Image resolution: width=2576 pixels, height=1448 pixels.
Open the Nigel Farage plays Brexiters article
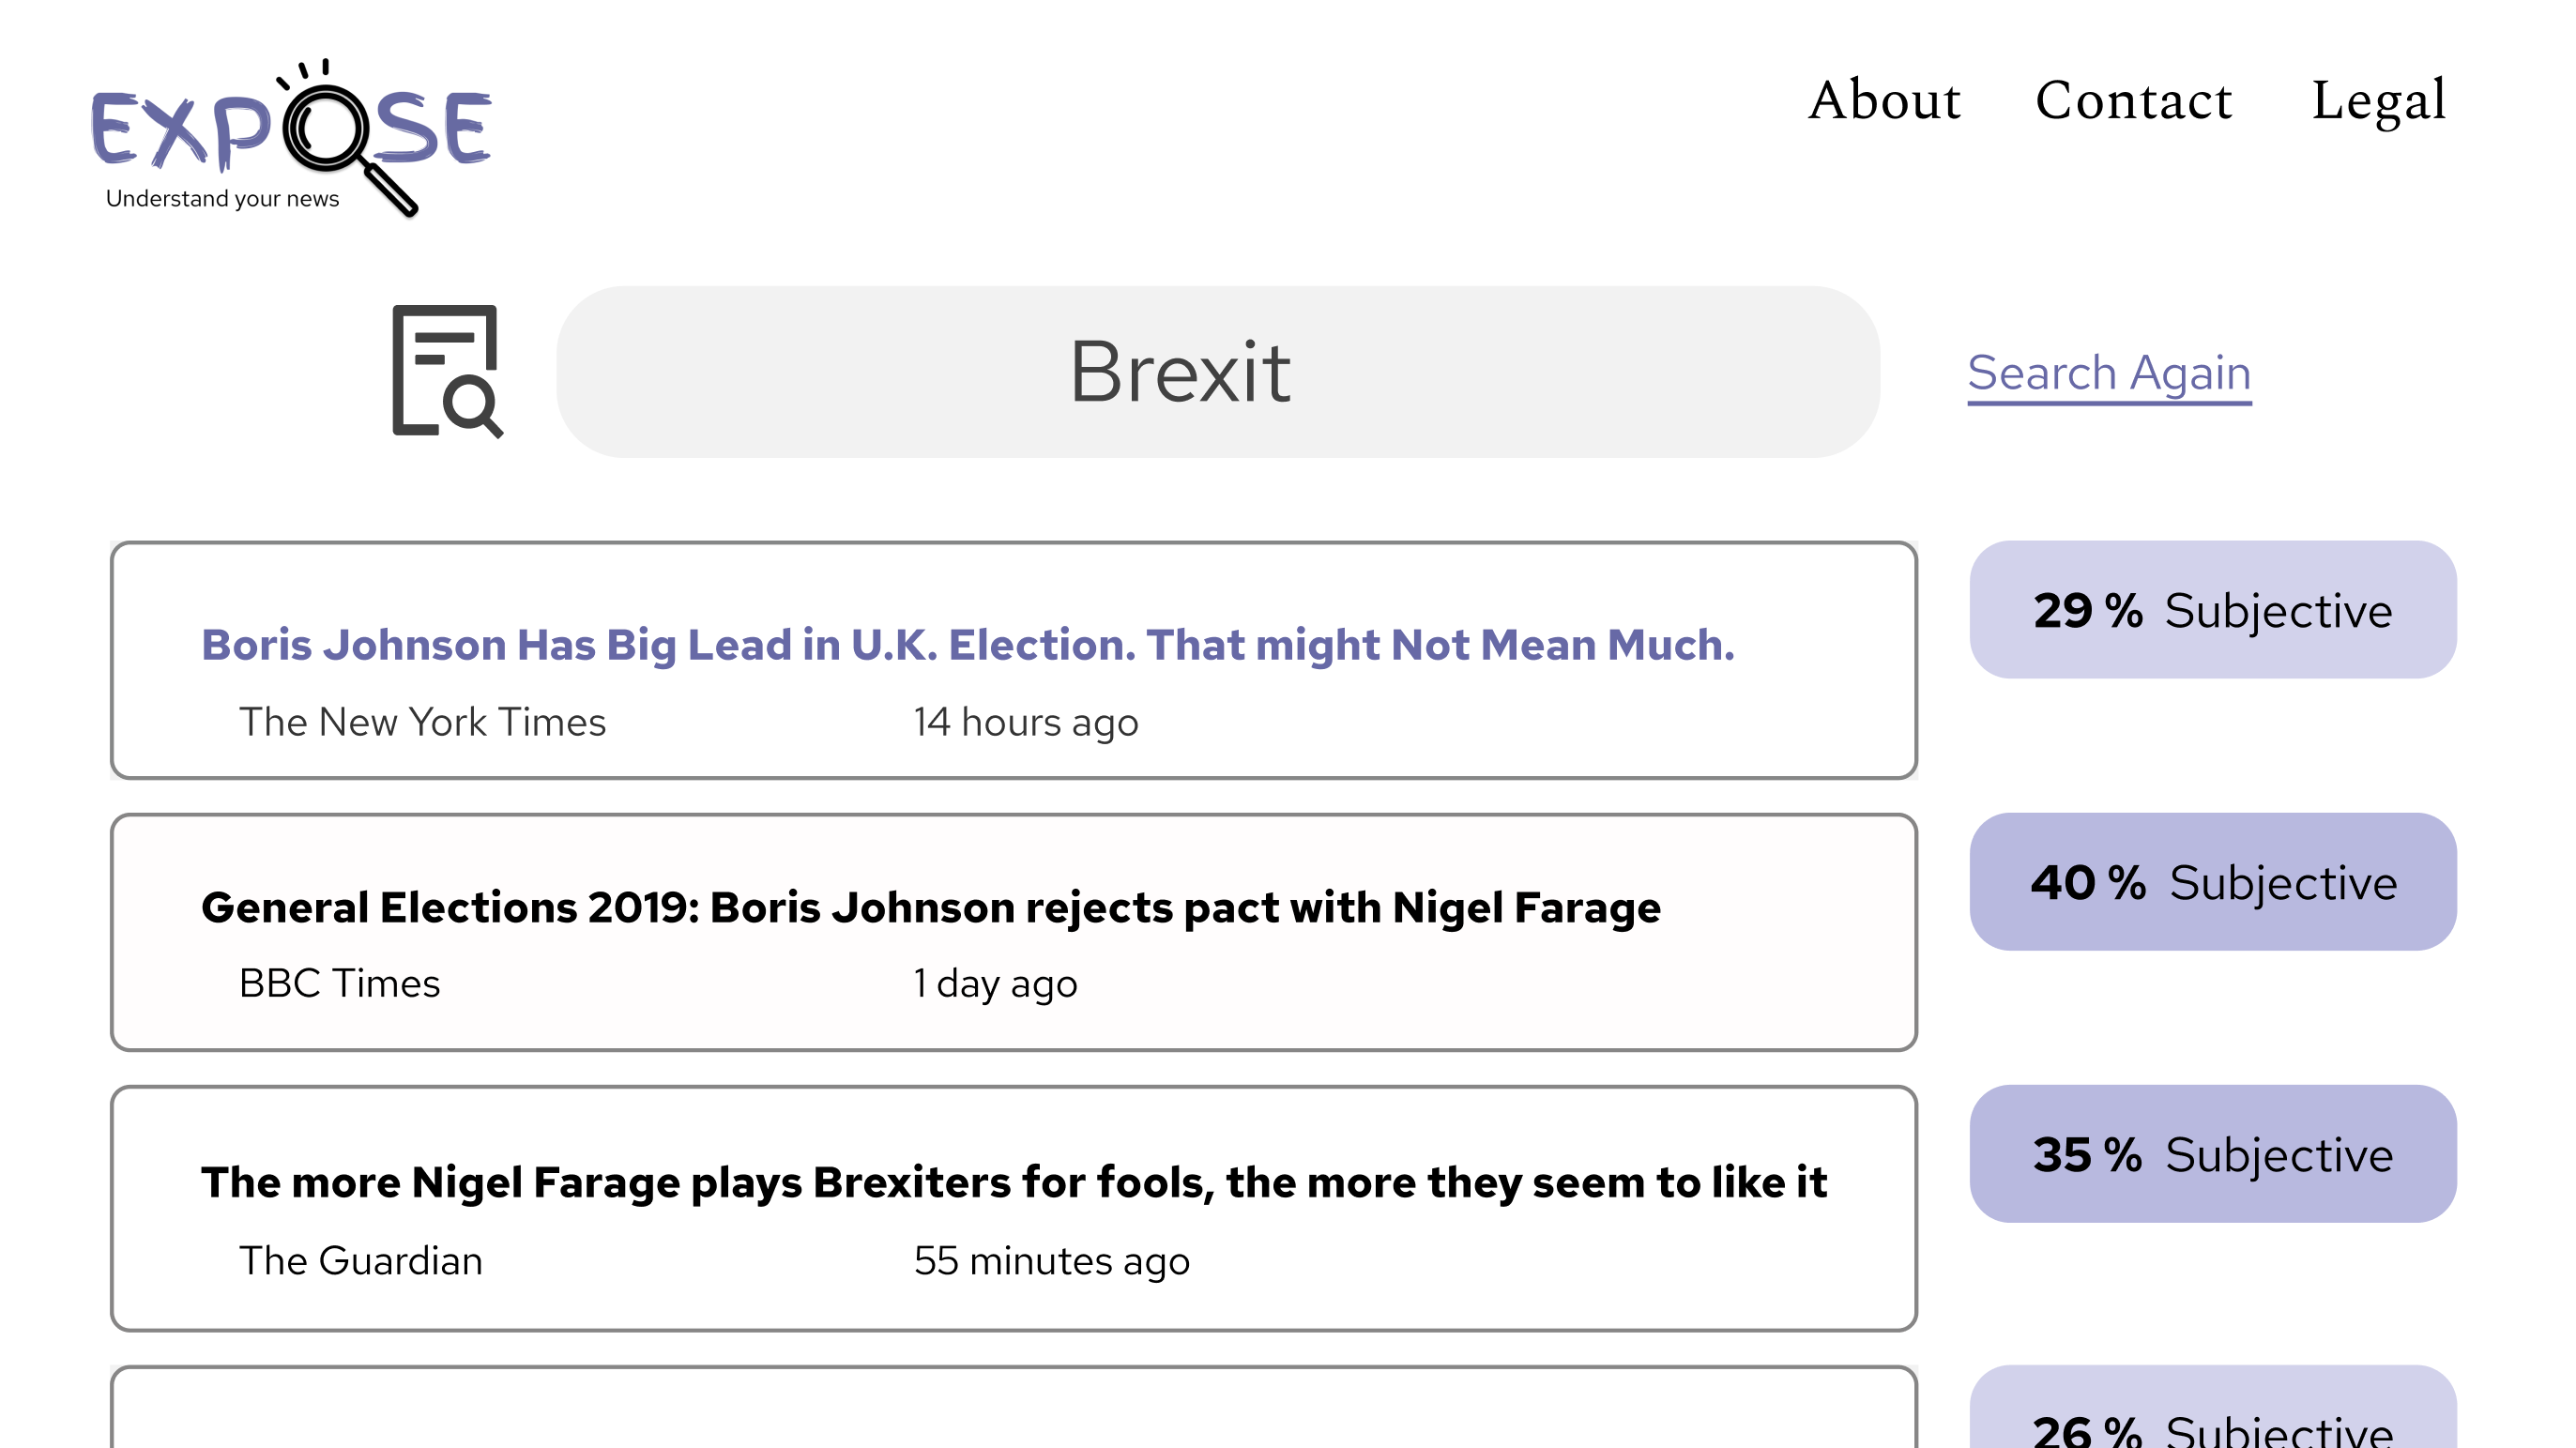tap(1013, 1182)
